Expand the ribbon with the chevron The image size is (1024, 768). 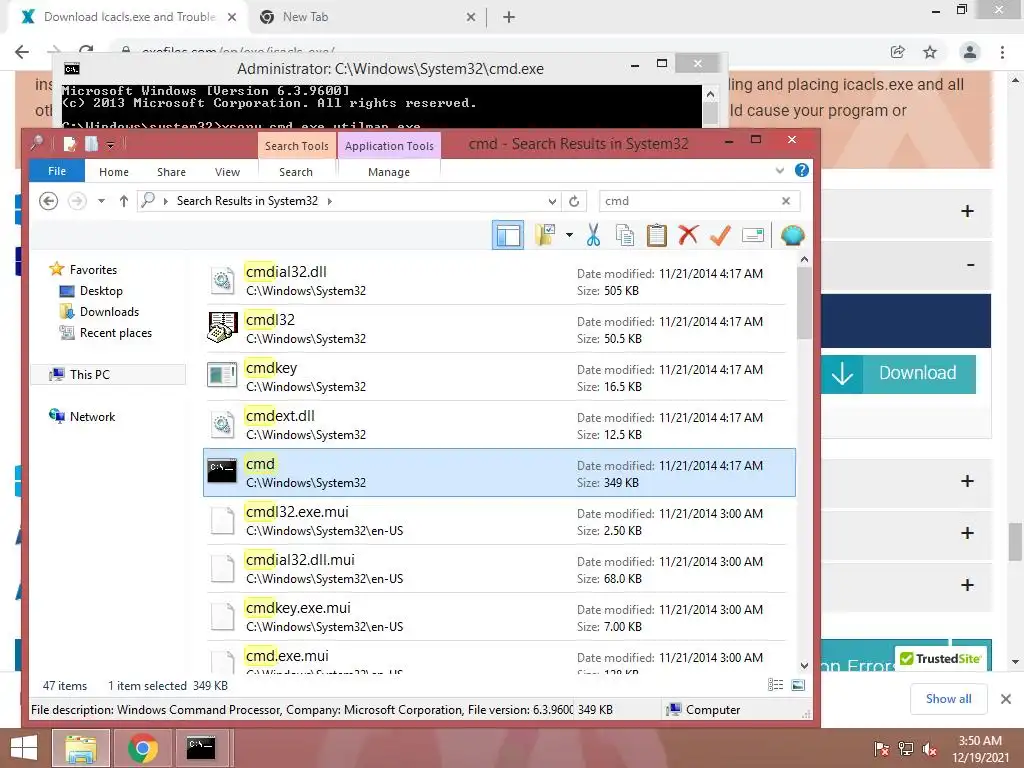(779, 170)
